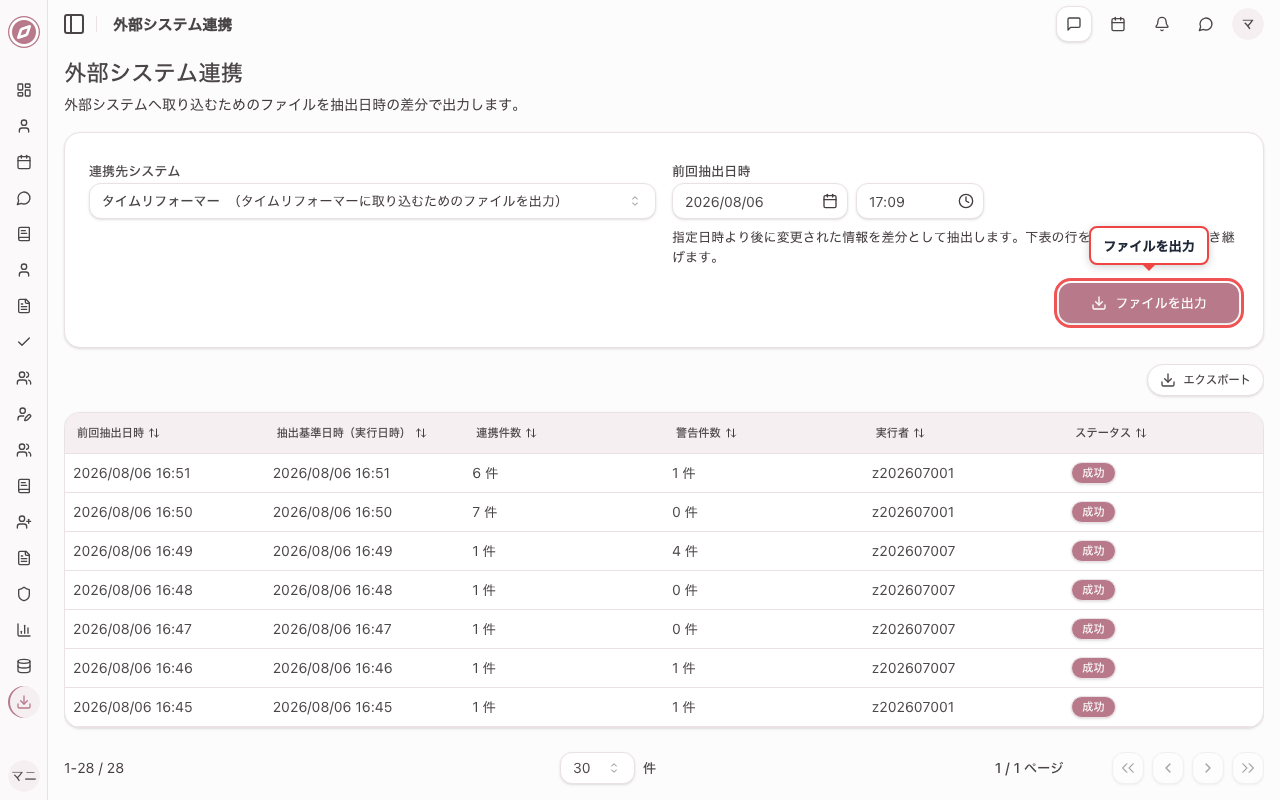Image resolution: width=1280 pixels, height=800 pixels.
Task: Open the calendar icon in top bar
Action: (1118, 24)
